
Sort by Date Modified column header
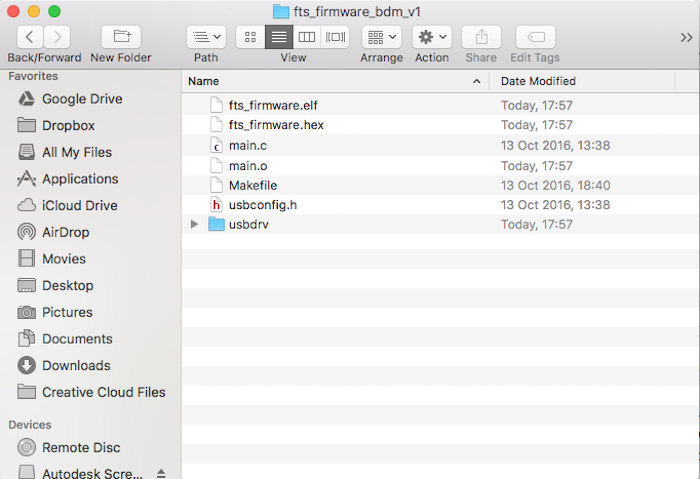click(x=582, y=81)
